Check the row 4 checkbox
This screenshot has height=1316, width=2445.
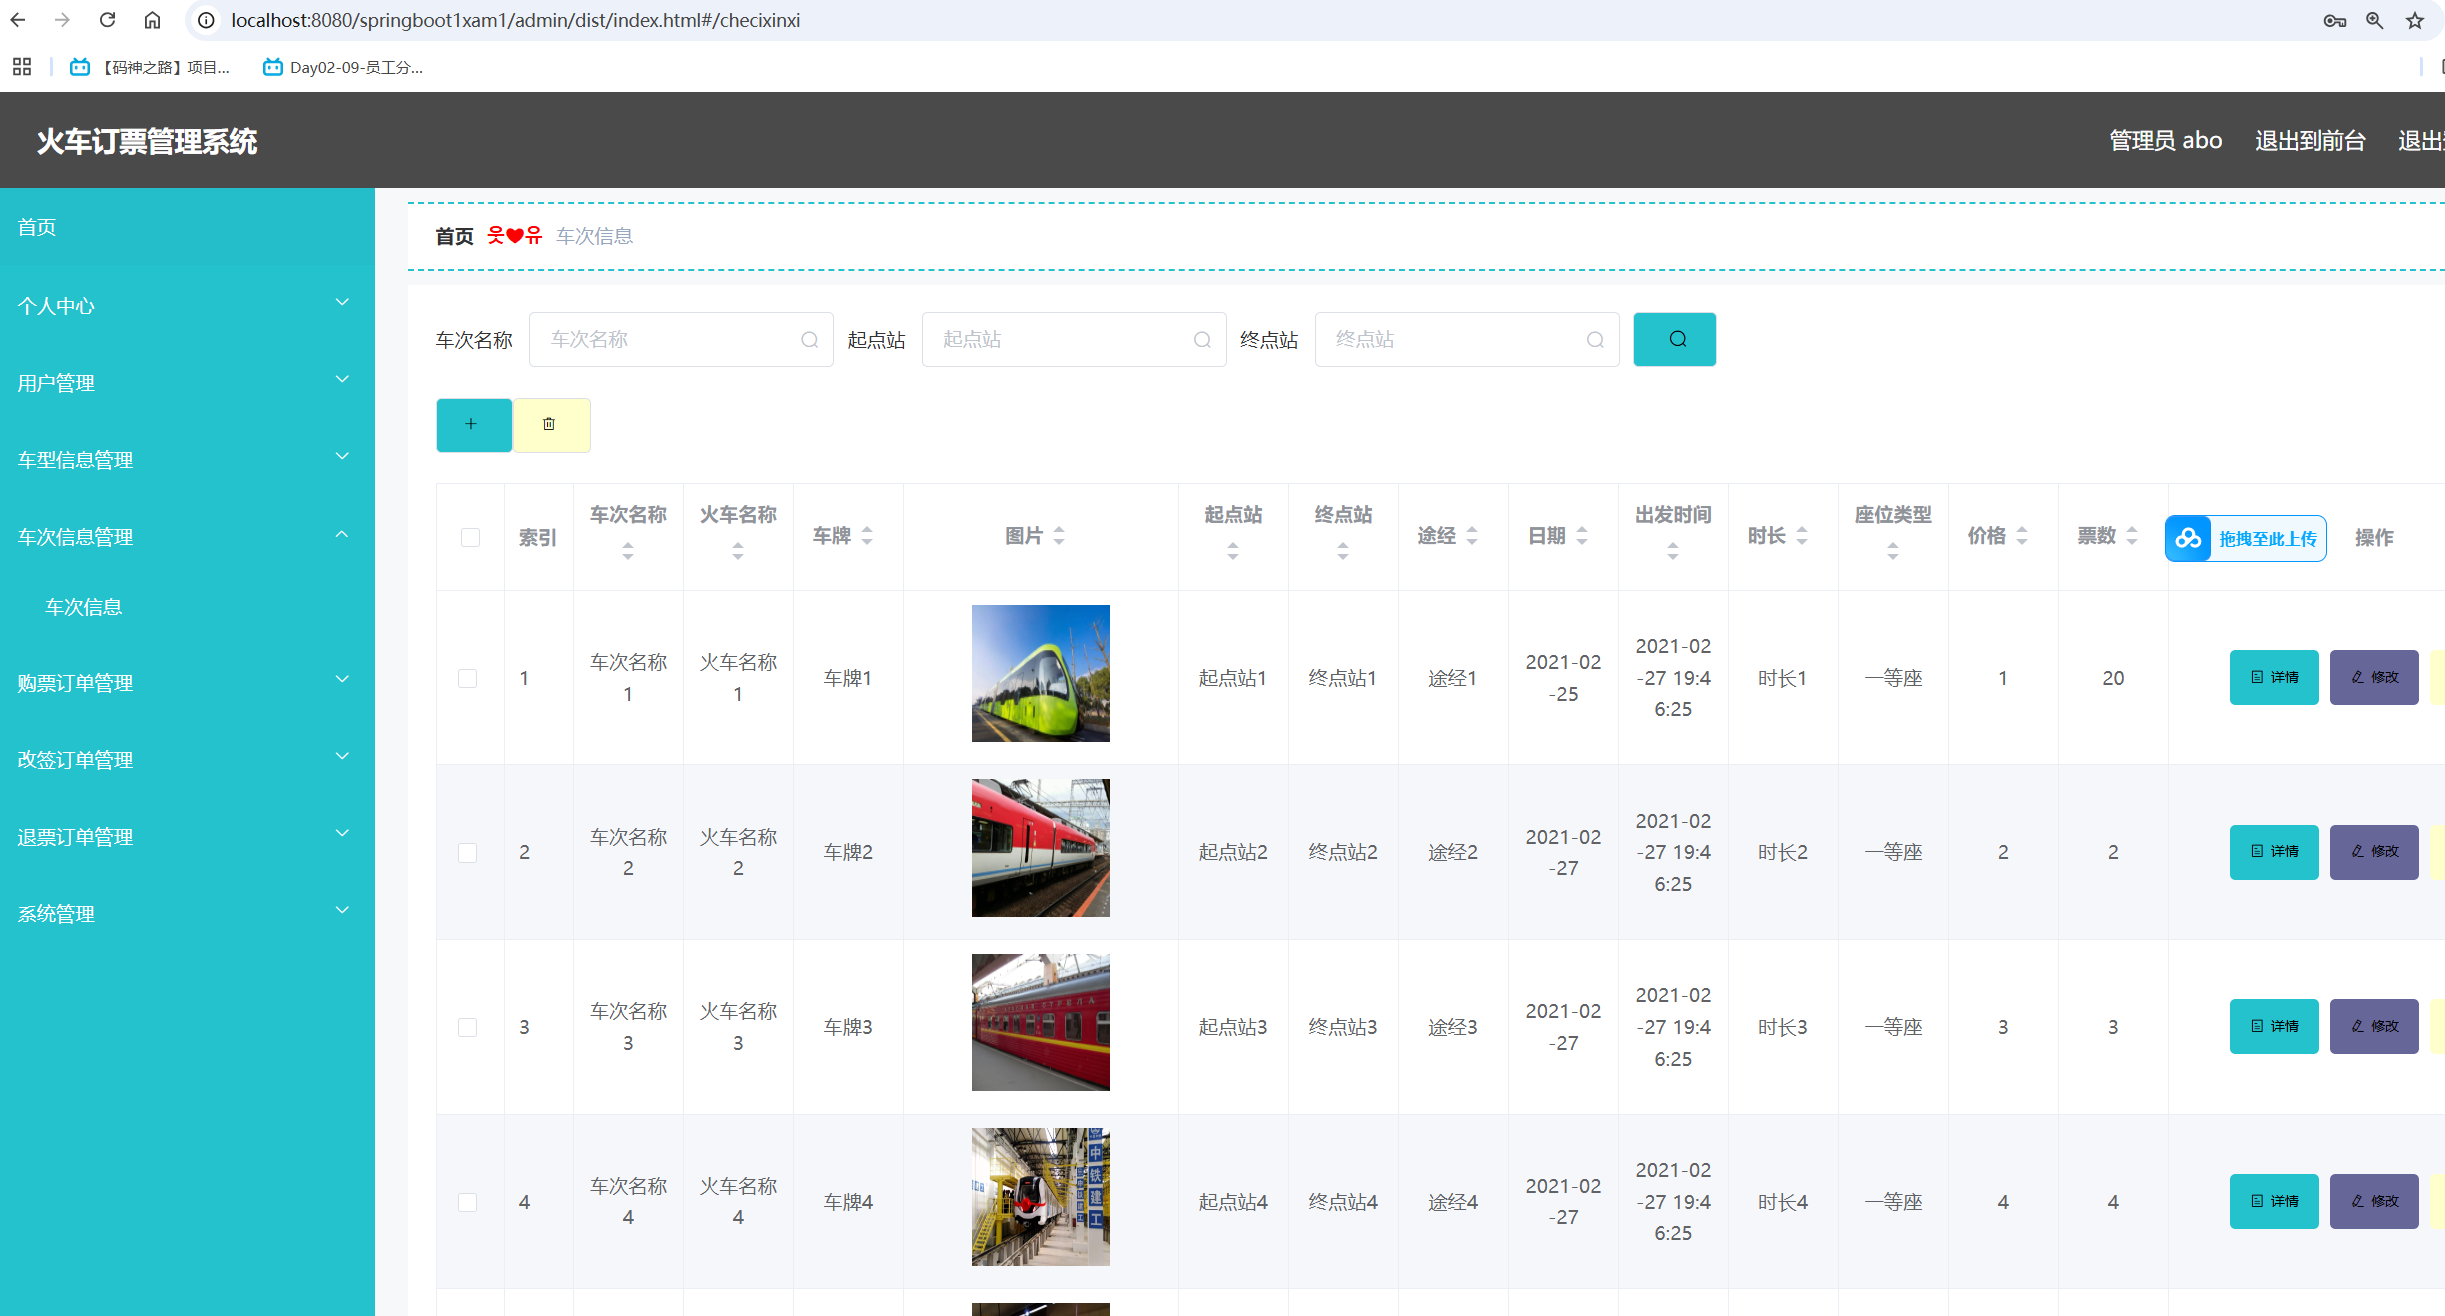click(467, 1202)
